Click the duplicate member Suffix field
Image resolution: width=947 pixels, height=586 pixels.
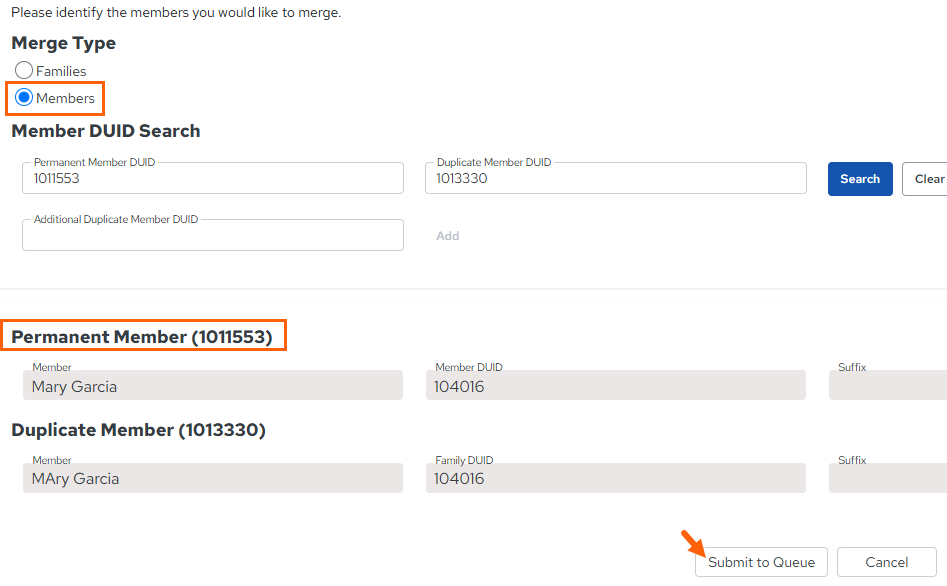[x=888, y=478]
